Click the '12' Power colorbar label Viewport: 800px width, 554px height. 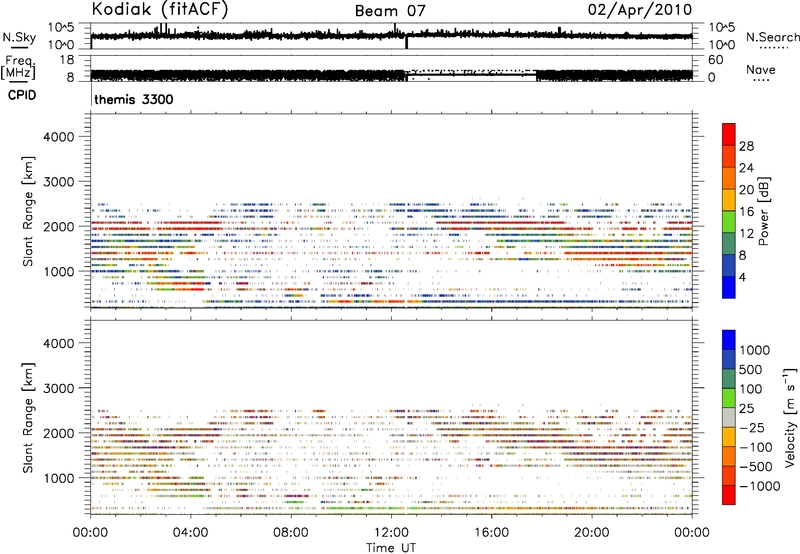pyautogui.click(x=746, y=234)
